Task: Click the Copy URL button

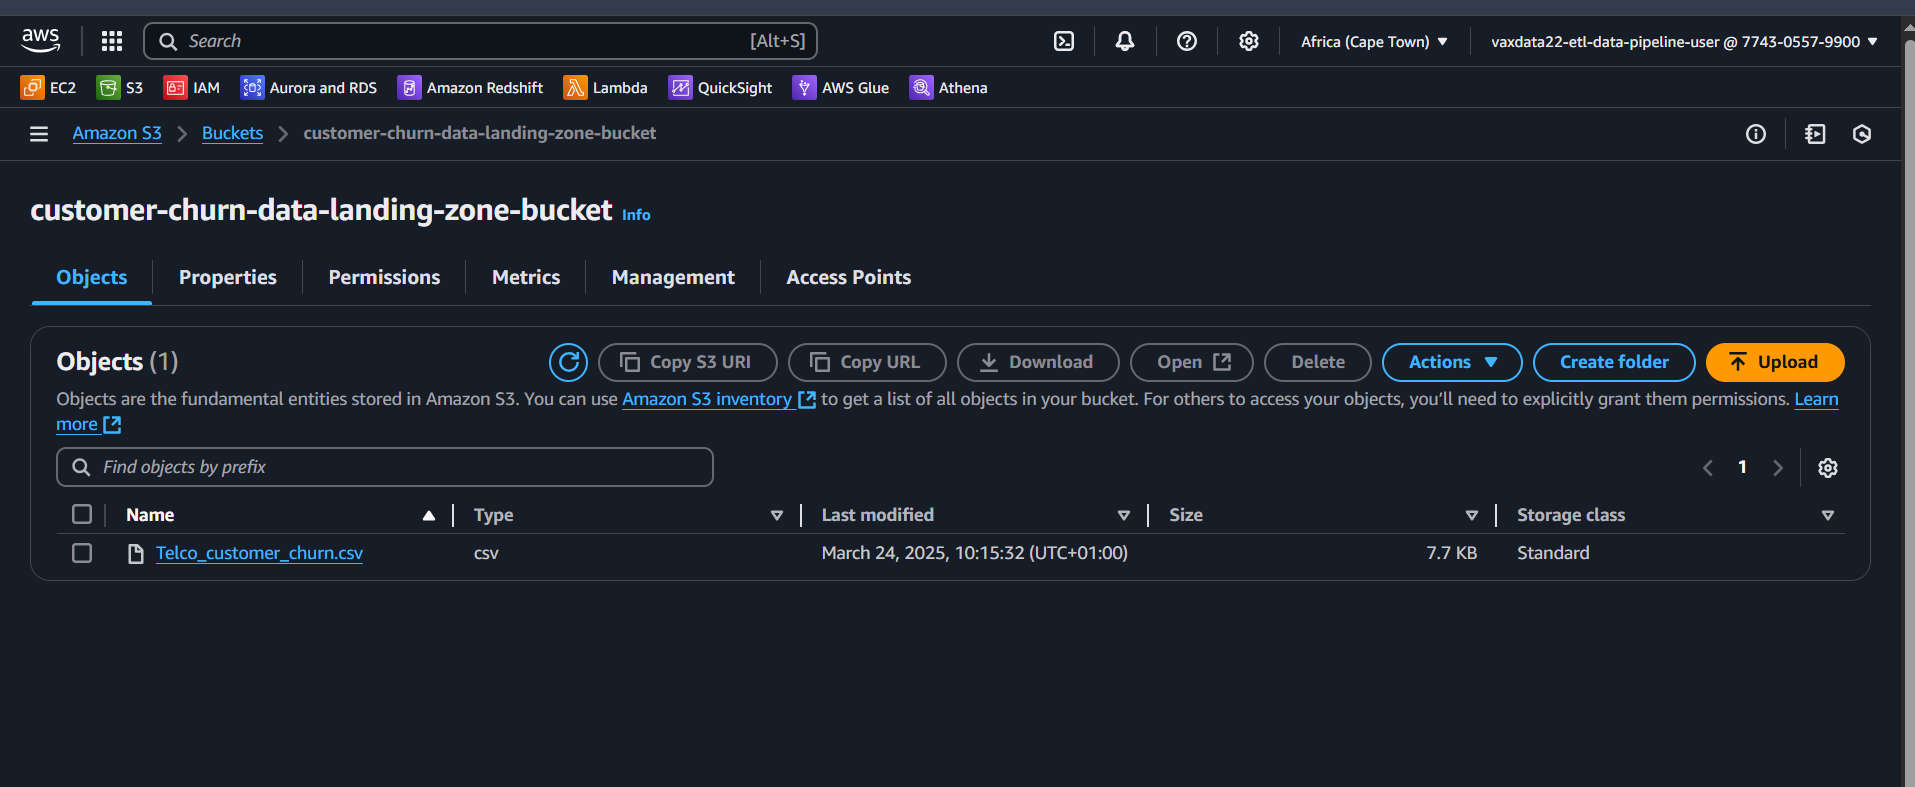Action: coord(867,362)
